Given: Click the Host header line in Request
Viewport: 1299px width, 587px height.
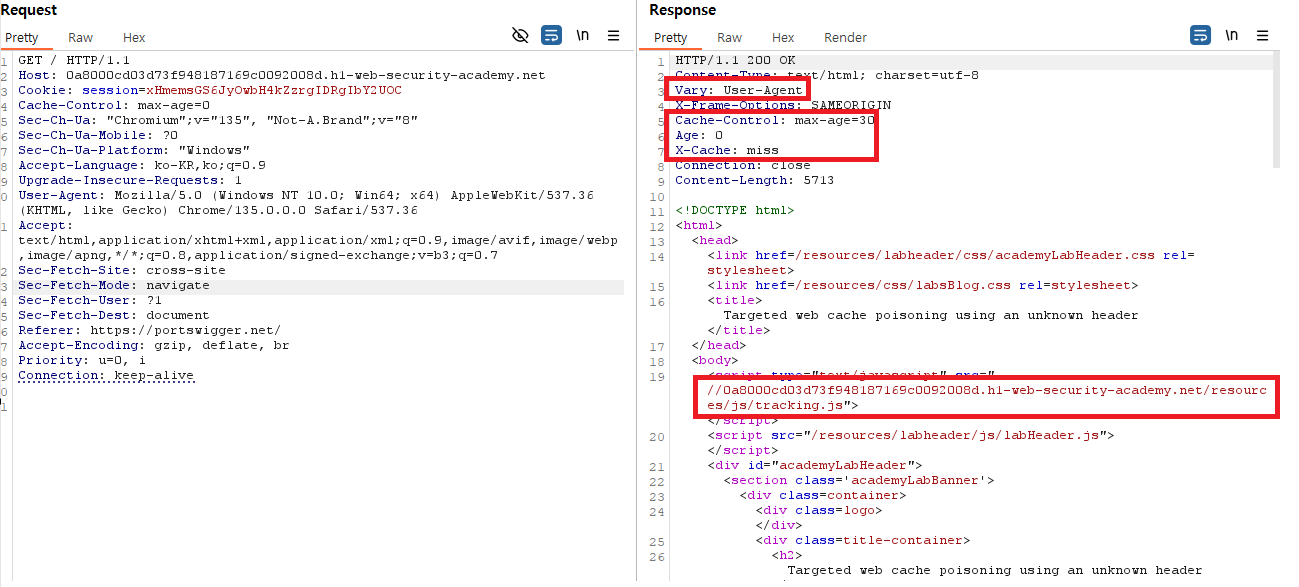Looking at the screenshot, I should tap(282, 75).
